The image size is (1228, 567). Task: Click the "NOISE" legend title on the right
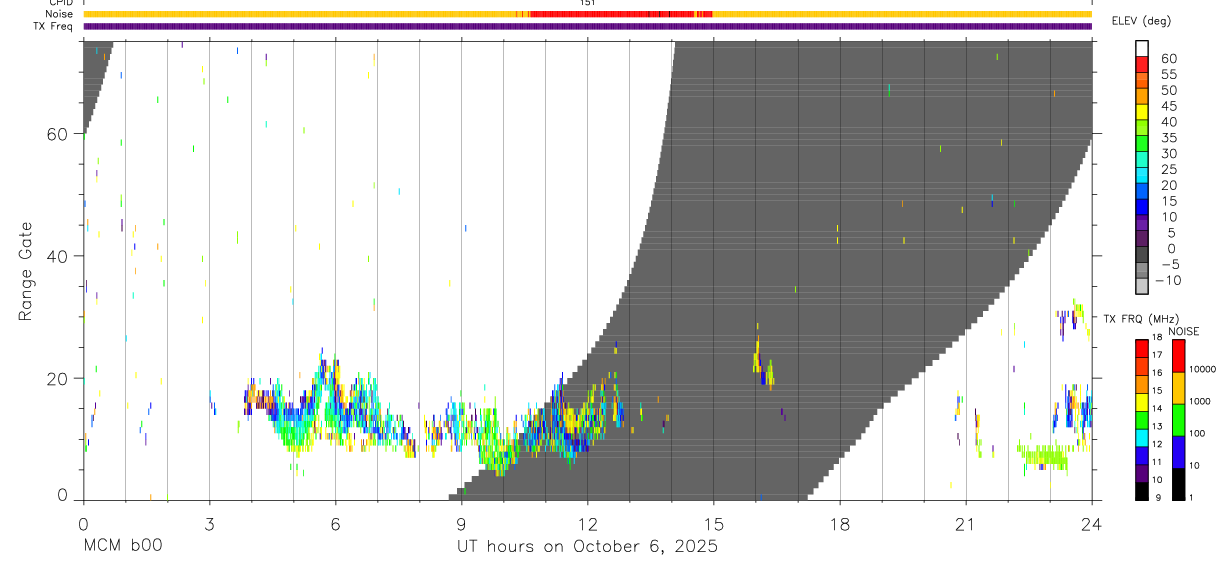coord(1185,332)
